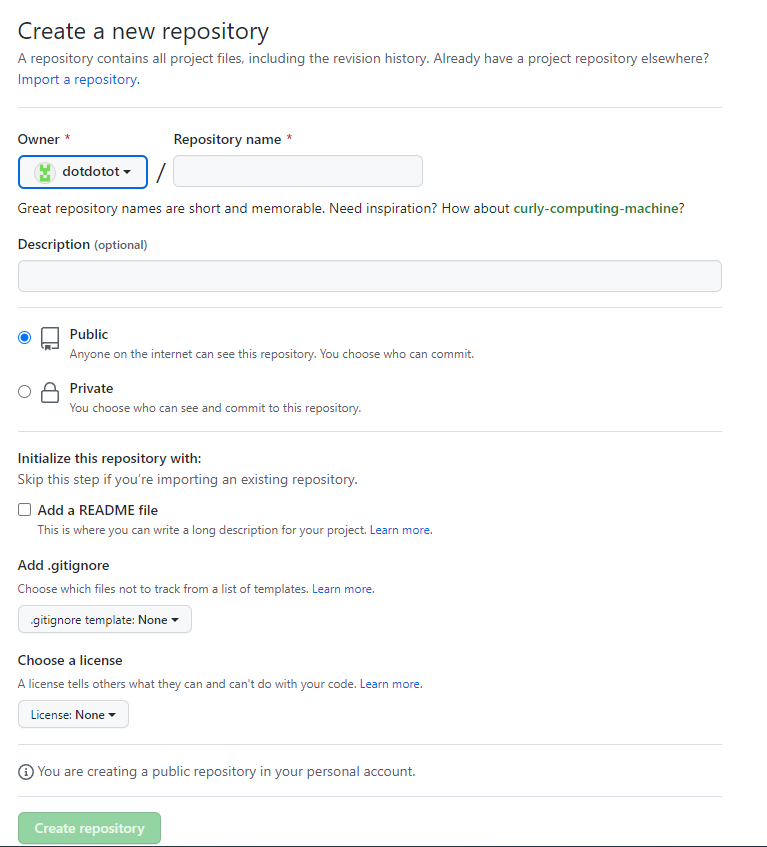Open the .gitignore template dropdown
Image resolution: width=767 pixels, height=847 pixels.
(104, 619)
